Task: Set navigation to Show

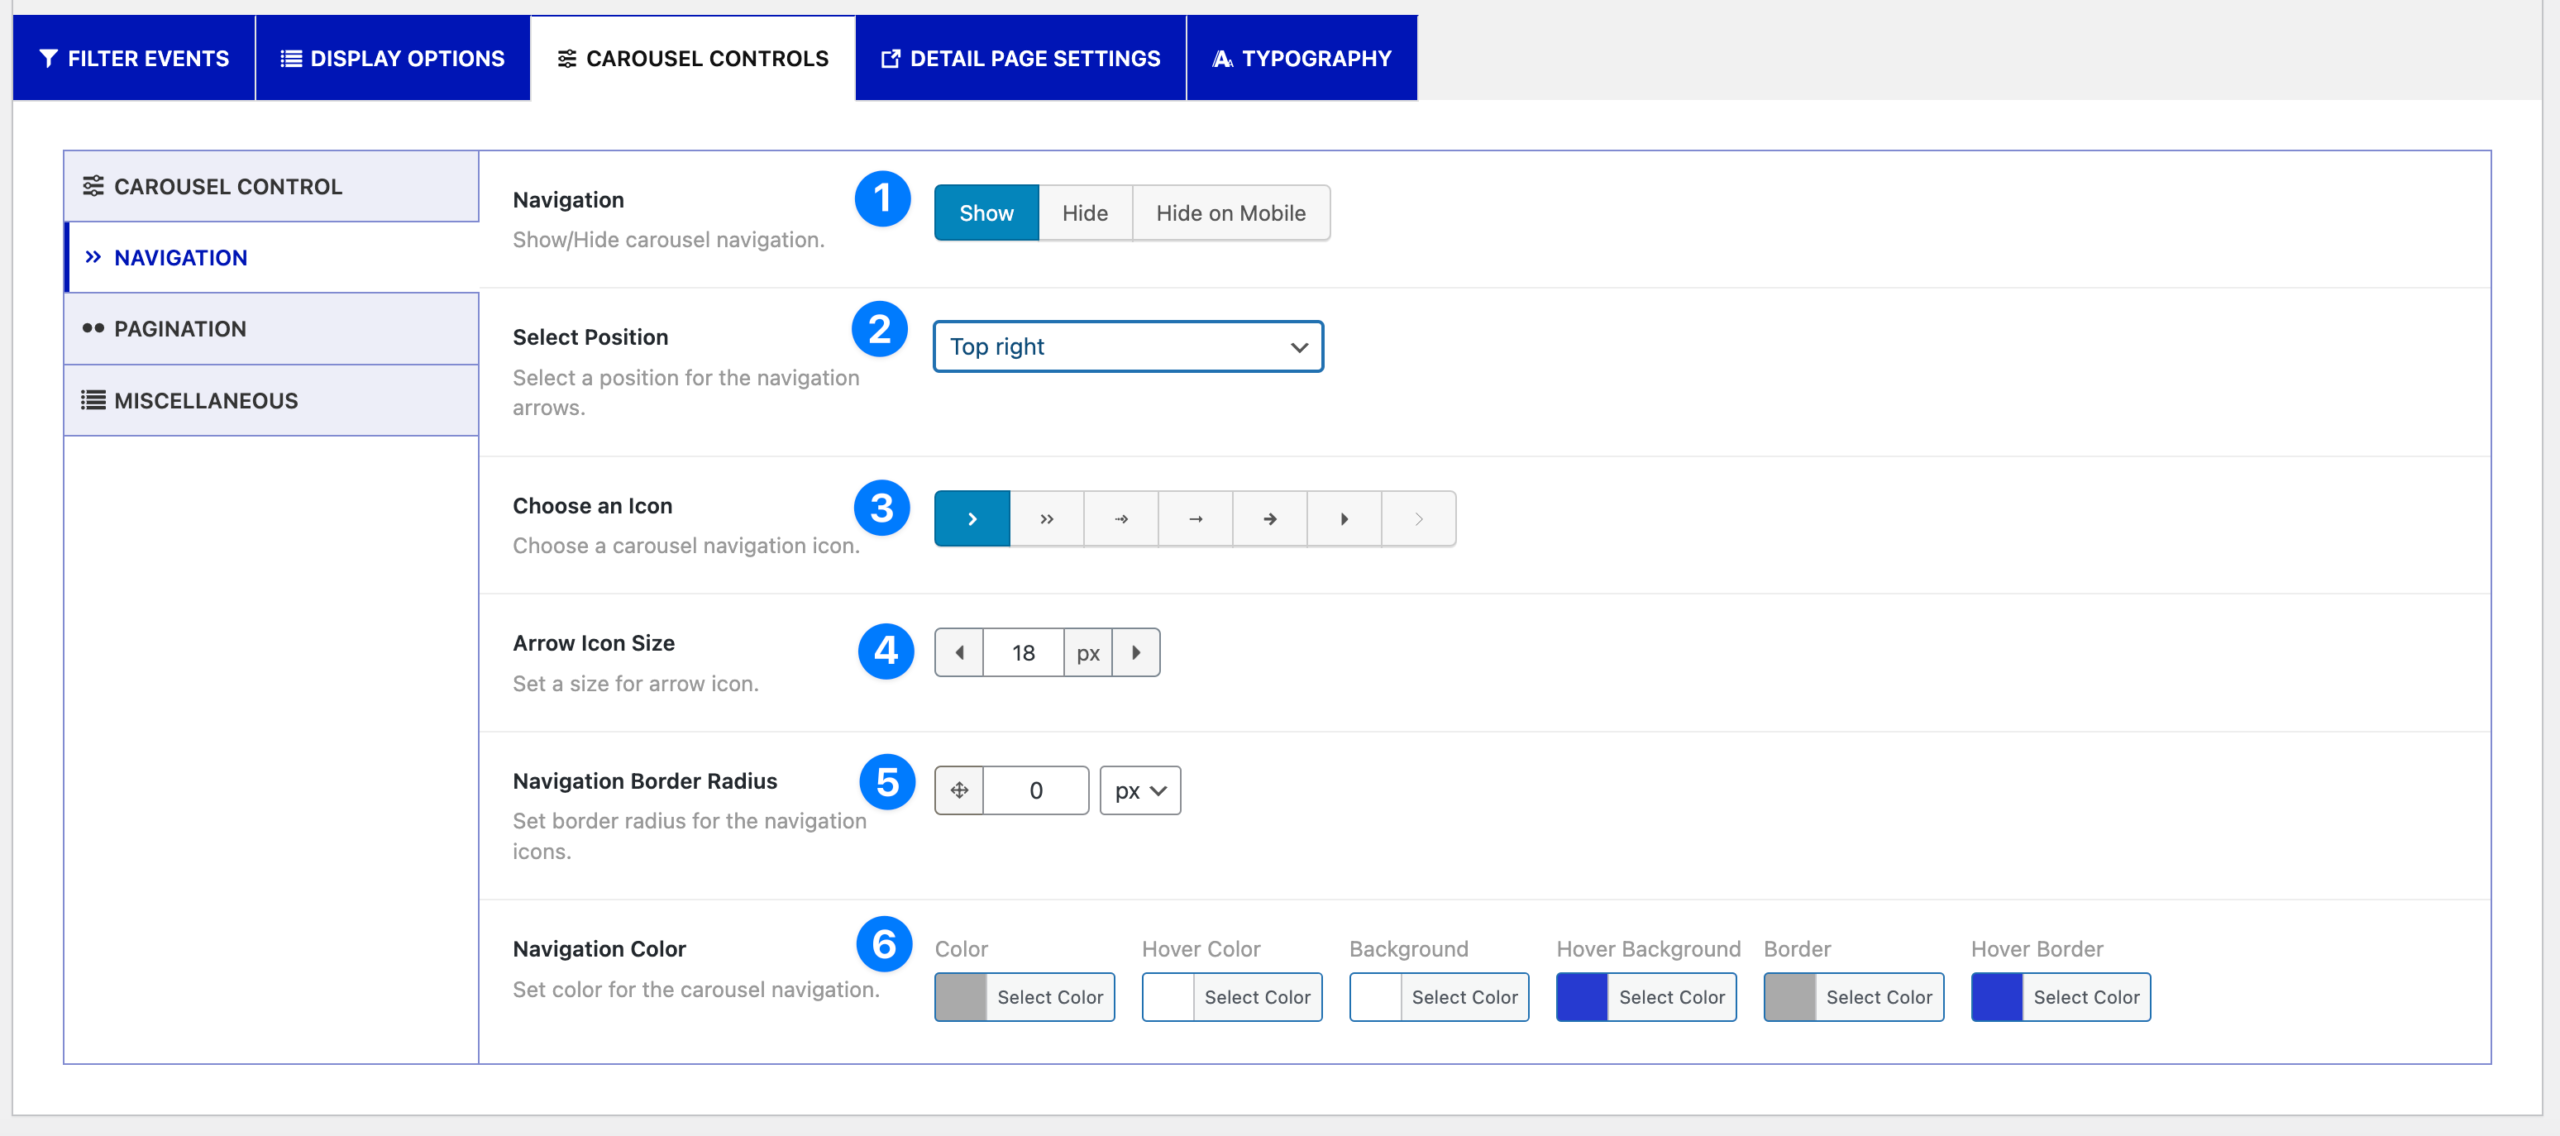Action: pyautogui.click(x=987, y=213)
